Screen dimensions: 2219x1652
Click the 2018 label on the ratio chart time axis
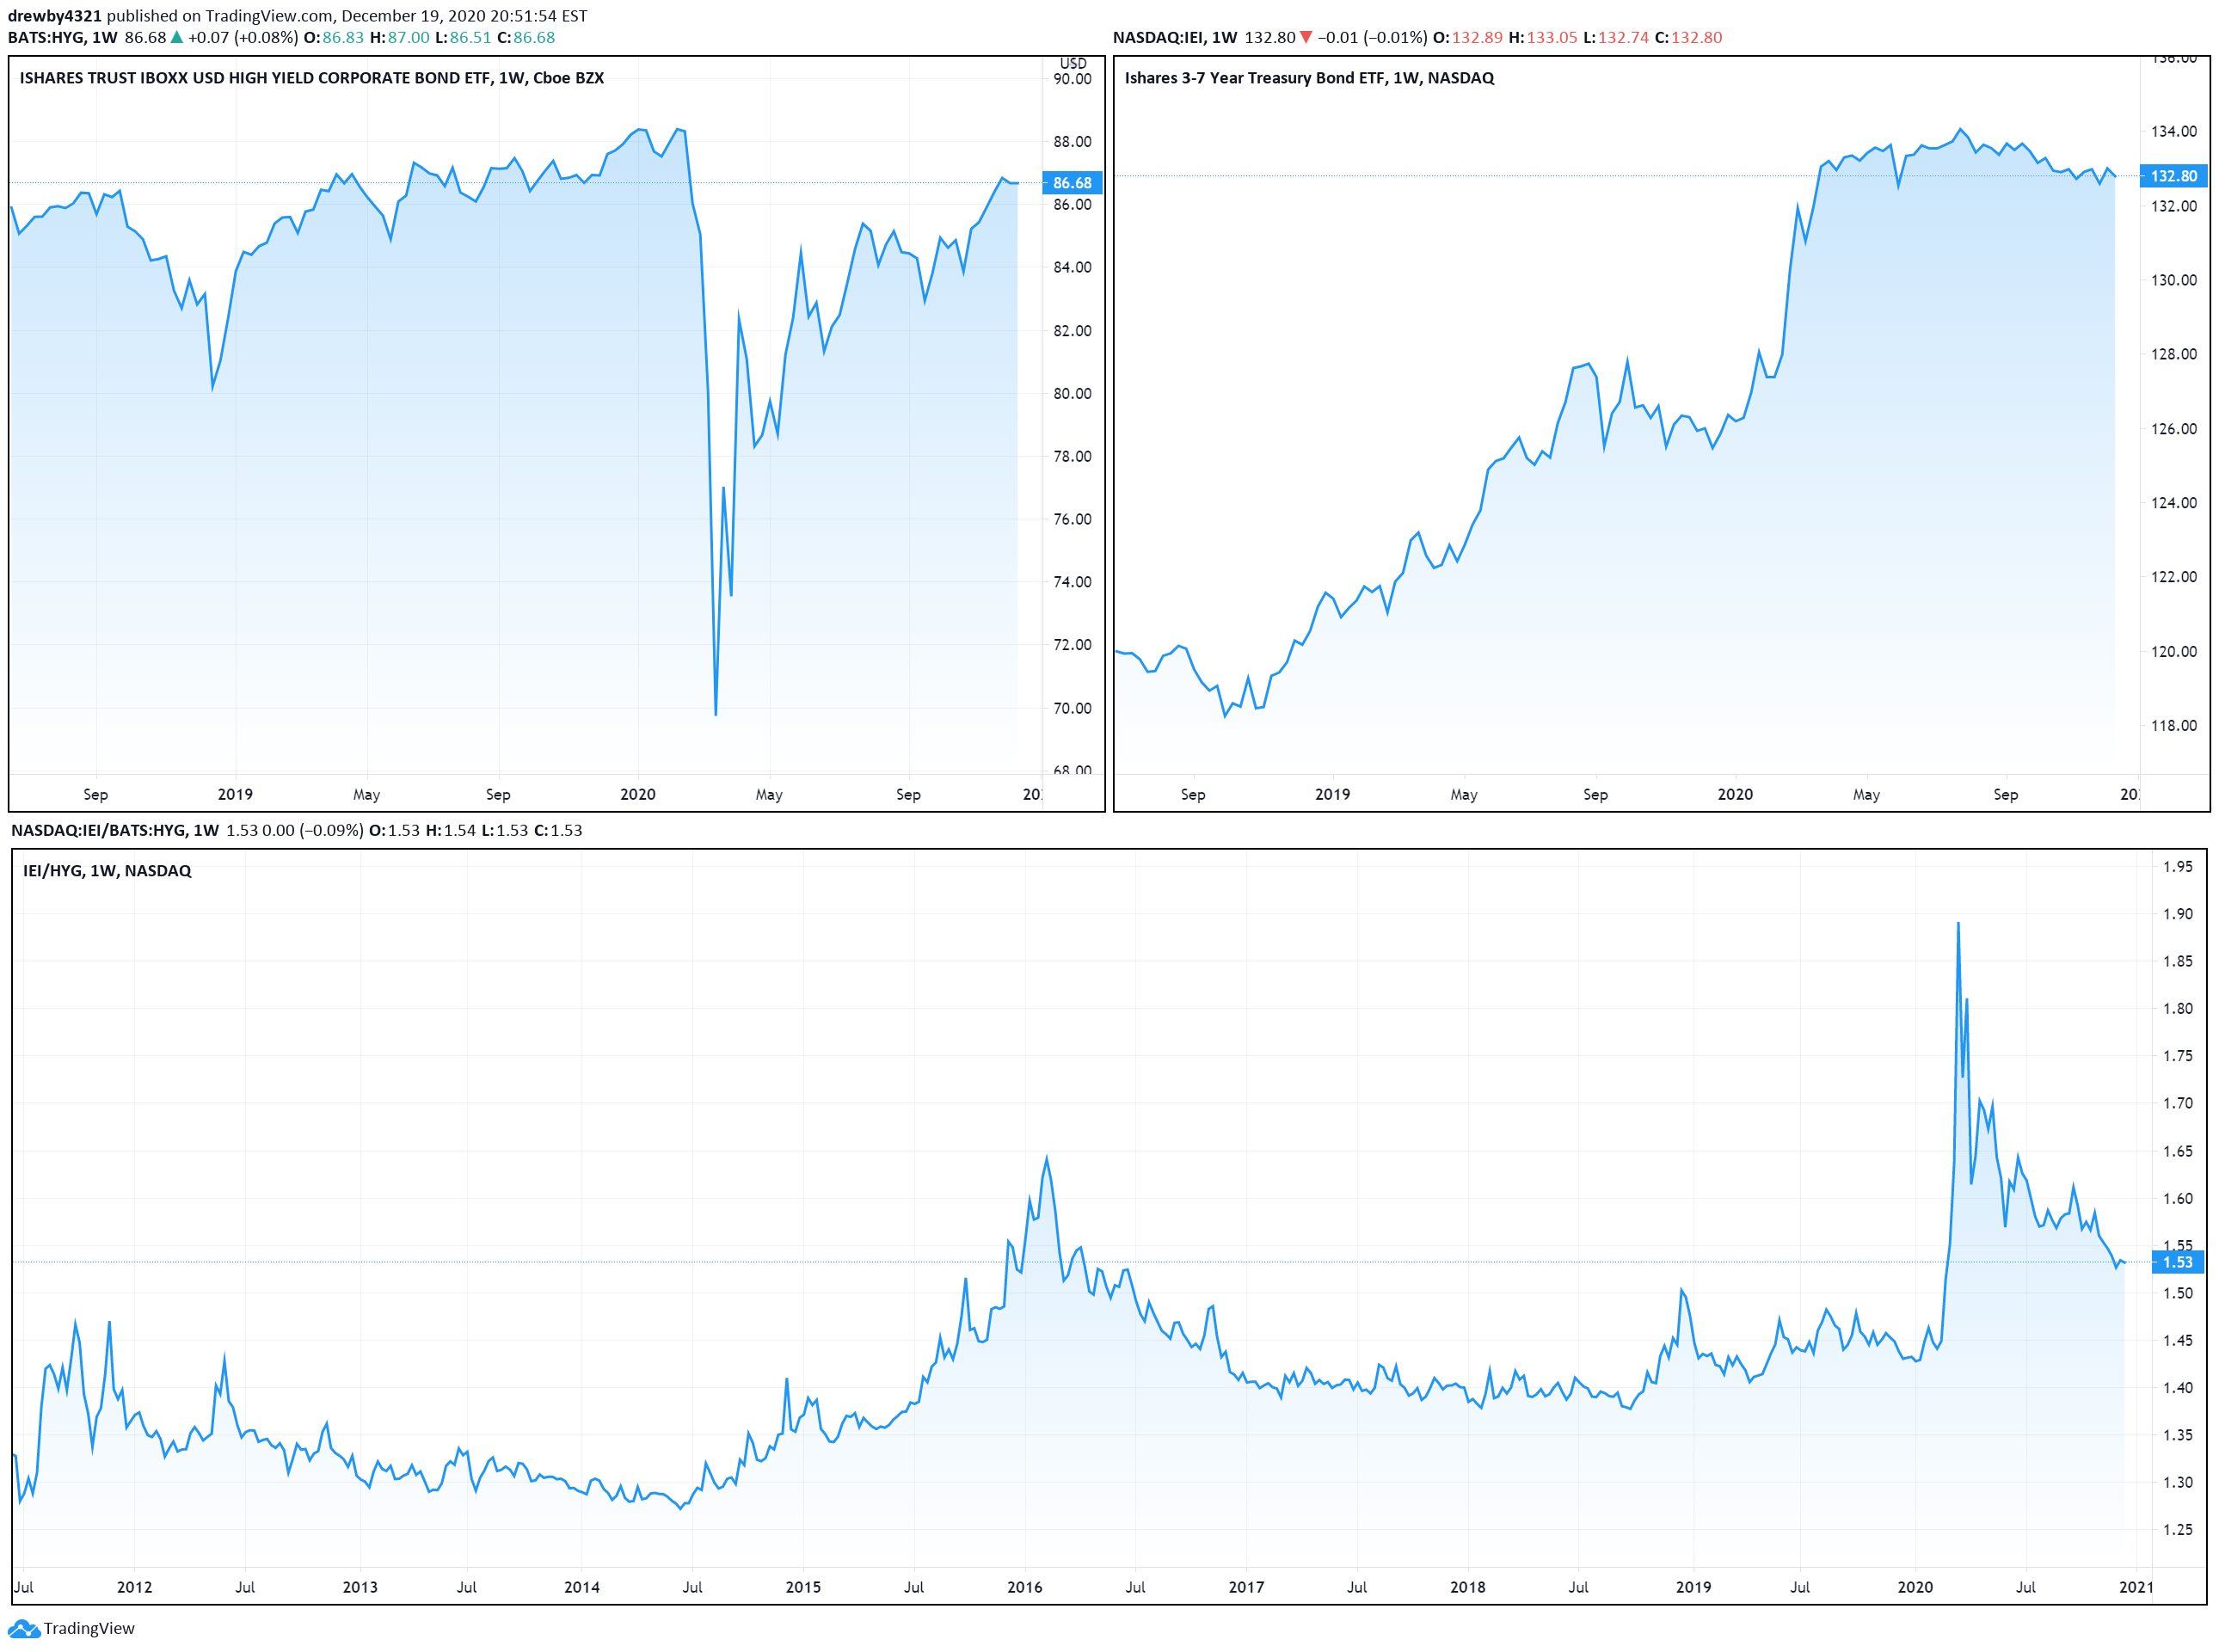pos(1467,1588)
